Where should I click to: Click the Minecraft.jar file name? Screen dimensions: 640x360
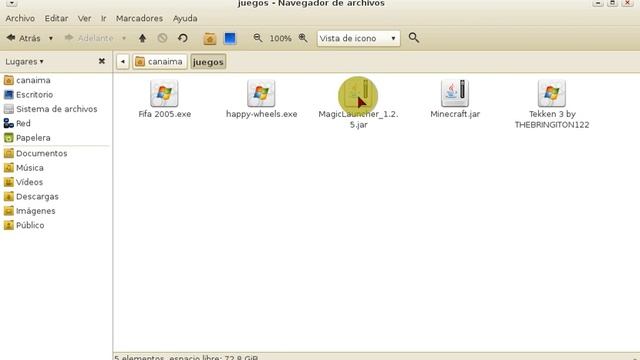coord(455,114)
